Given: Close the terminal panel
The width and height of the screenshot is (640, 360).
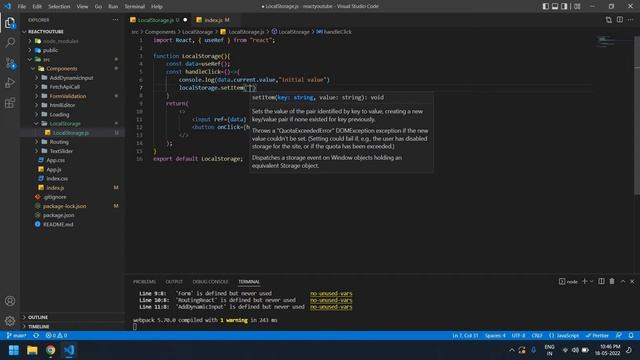Looking at the screenshot, I should point(632,281).
